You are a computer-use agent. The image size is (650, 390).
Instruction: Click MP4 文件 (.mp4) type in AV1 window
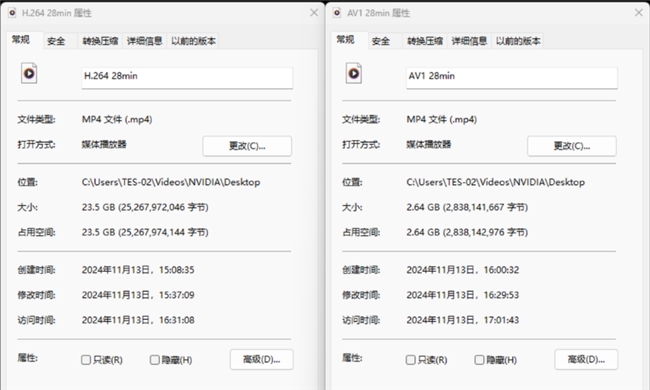tap(441, 119)
